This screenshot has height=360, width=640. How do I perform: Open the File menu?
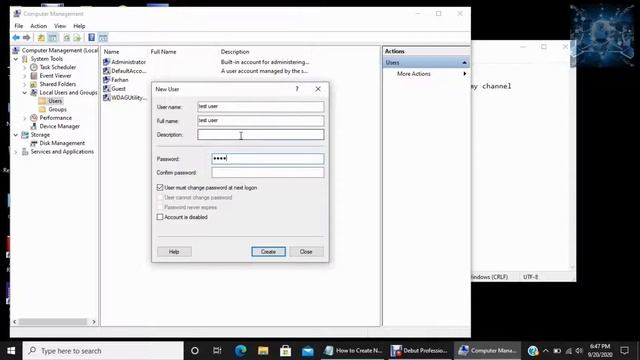(19, 26)
